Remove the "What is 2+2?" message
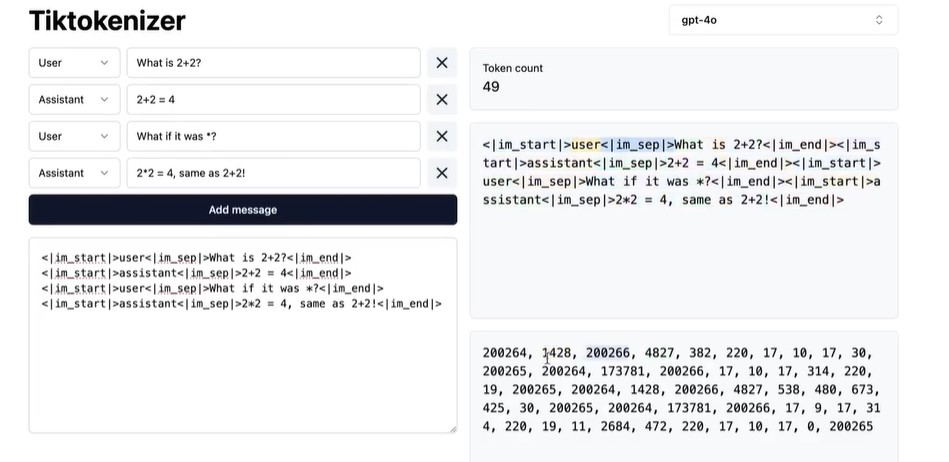 [x=441, y=63]
